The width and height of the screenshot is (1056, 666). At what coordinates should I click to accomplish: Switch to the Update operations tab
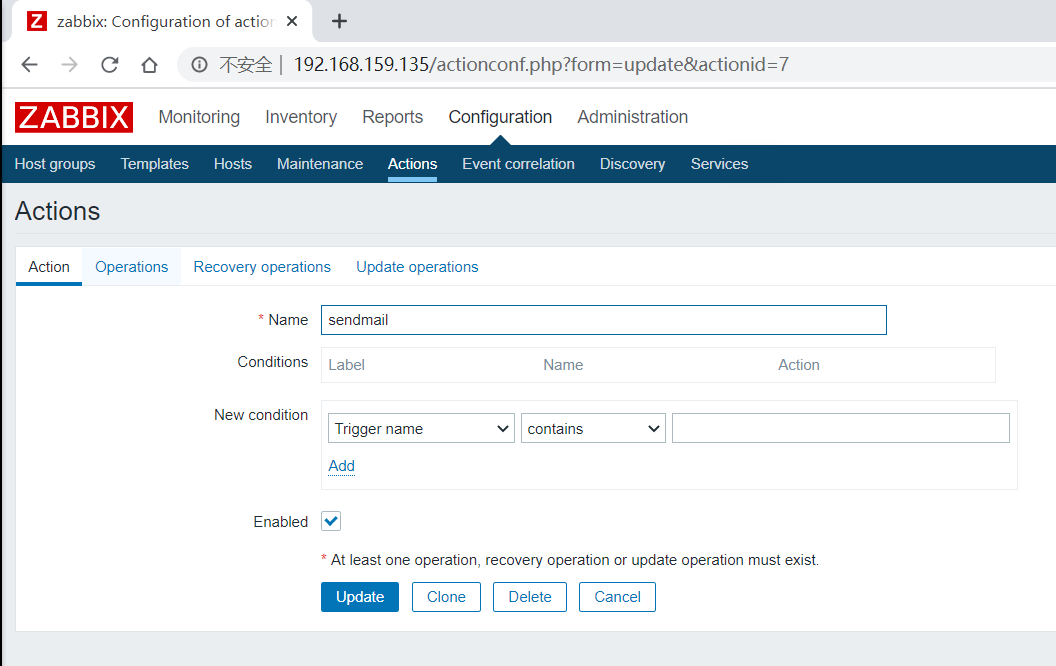[x=418, y=267]
